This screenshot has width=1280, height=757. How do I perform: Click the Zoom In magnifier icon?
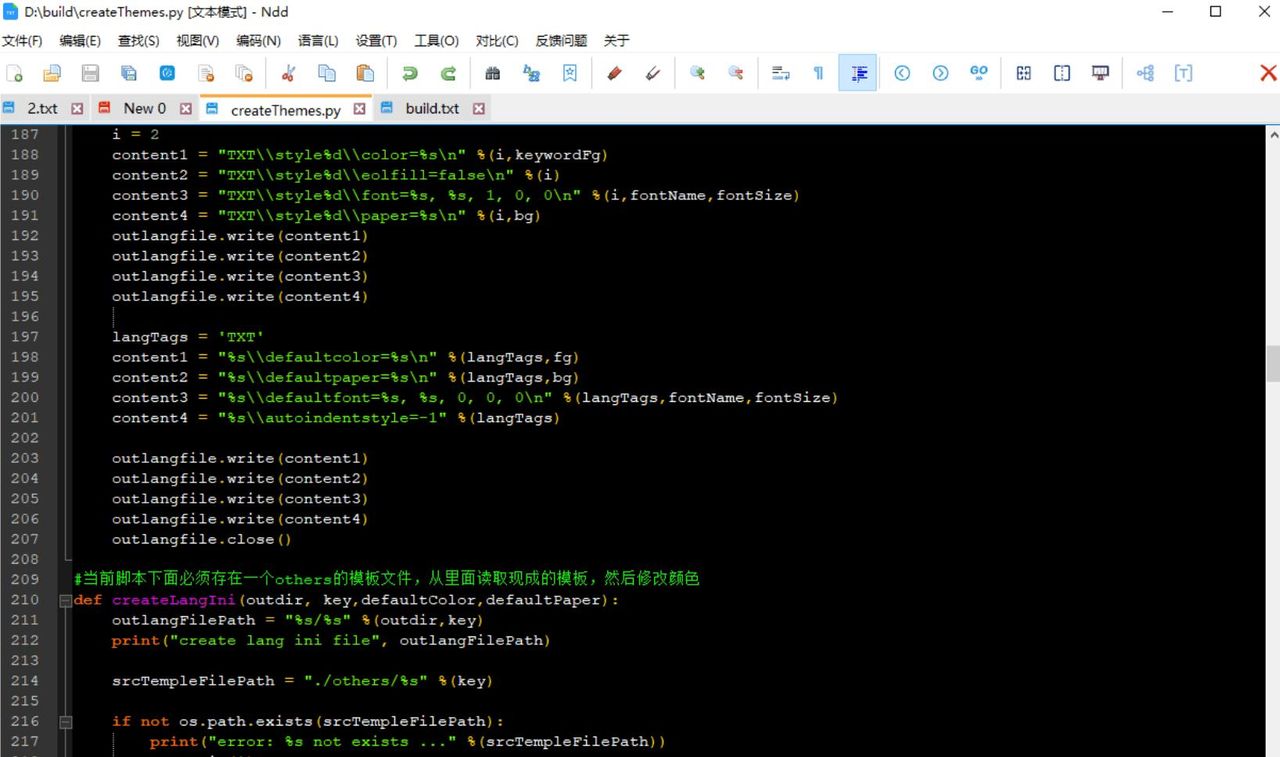(697, 73)
